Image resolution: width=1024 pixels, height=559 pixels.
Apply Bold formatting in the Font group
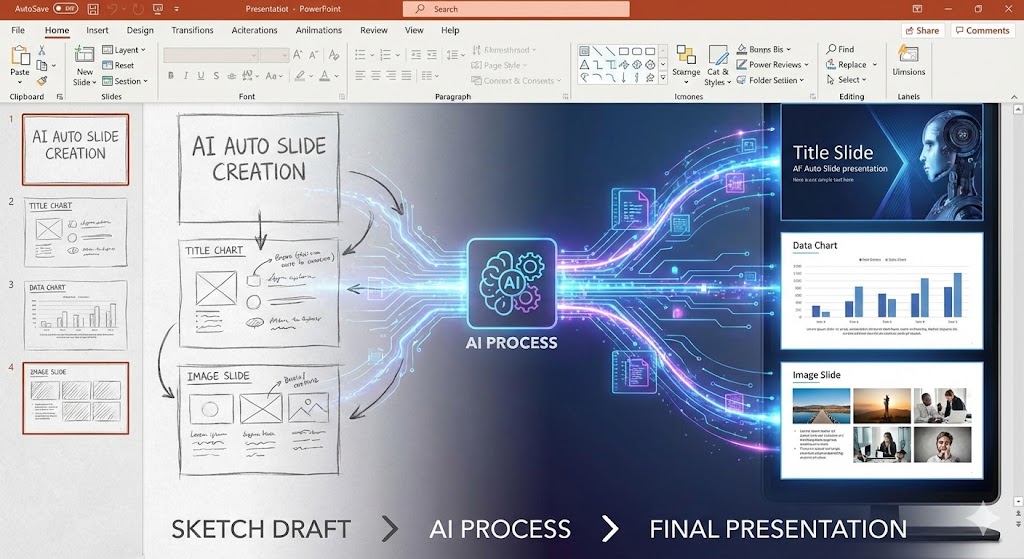(171, 75)
